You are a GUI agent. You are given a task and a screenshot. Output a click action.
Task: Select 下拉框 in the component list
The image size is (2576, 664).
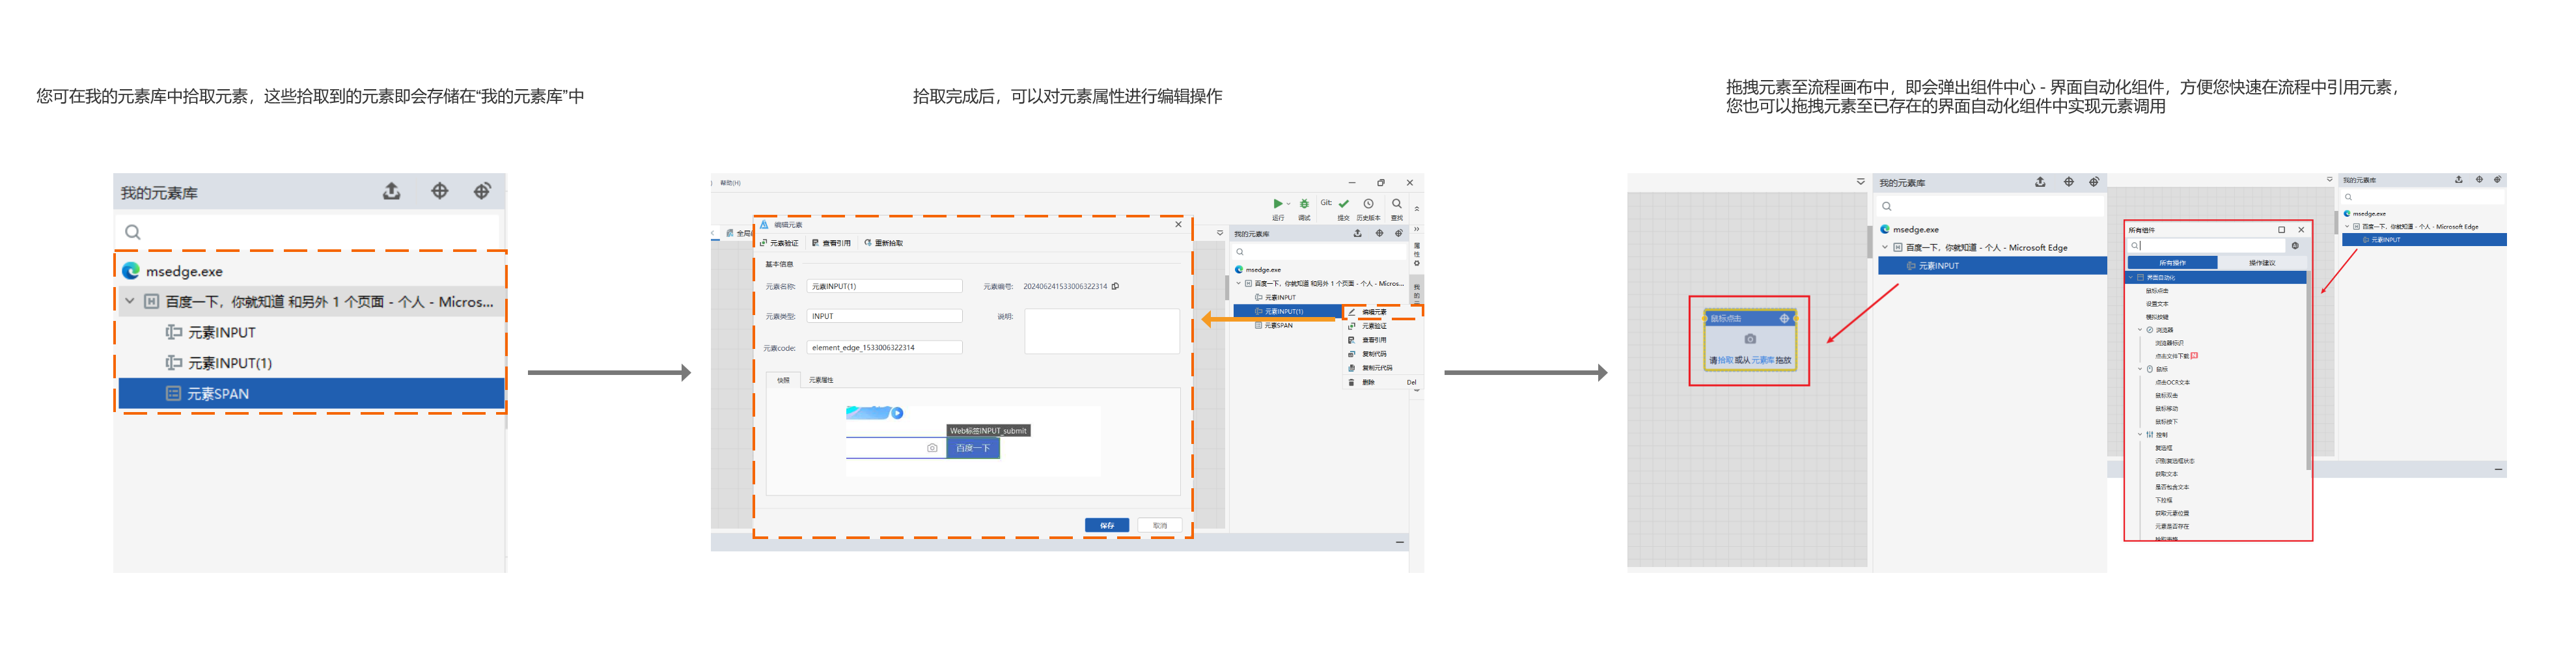[x=2163, y=500]
